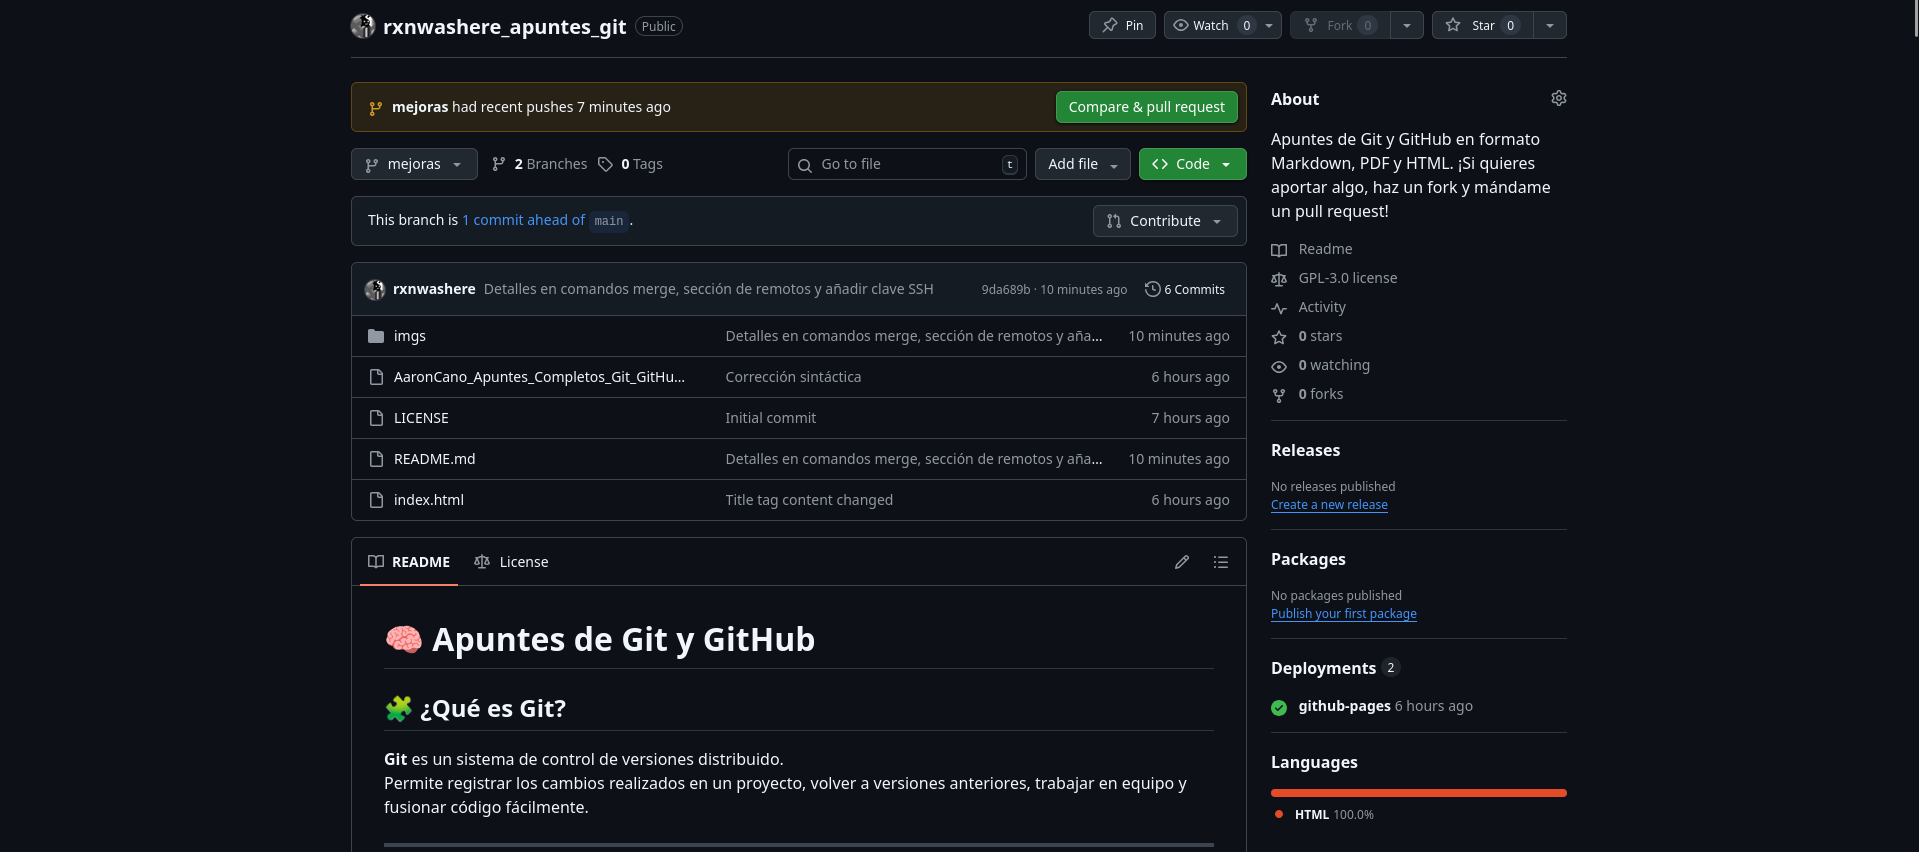The image size is (1919, 852).
Task: Click the file icon next to LICENSE
Action: click(x=376, y=418)
